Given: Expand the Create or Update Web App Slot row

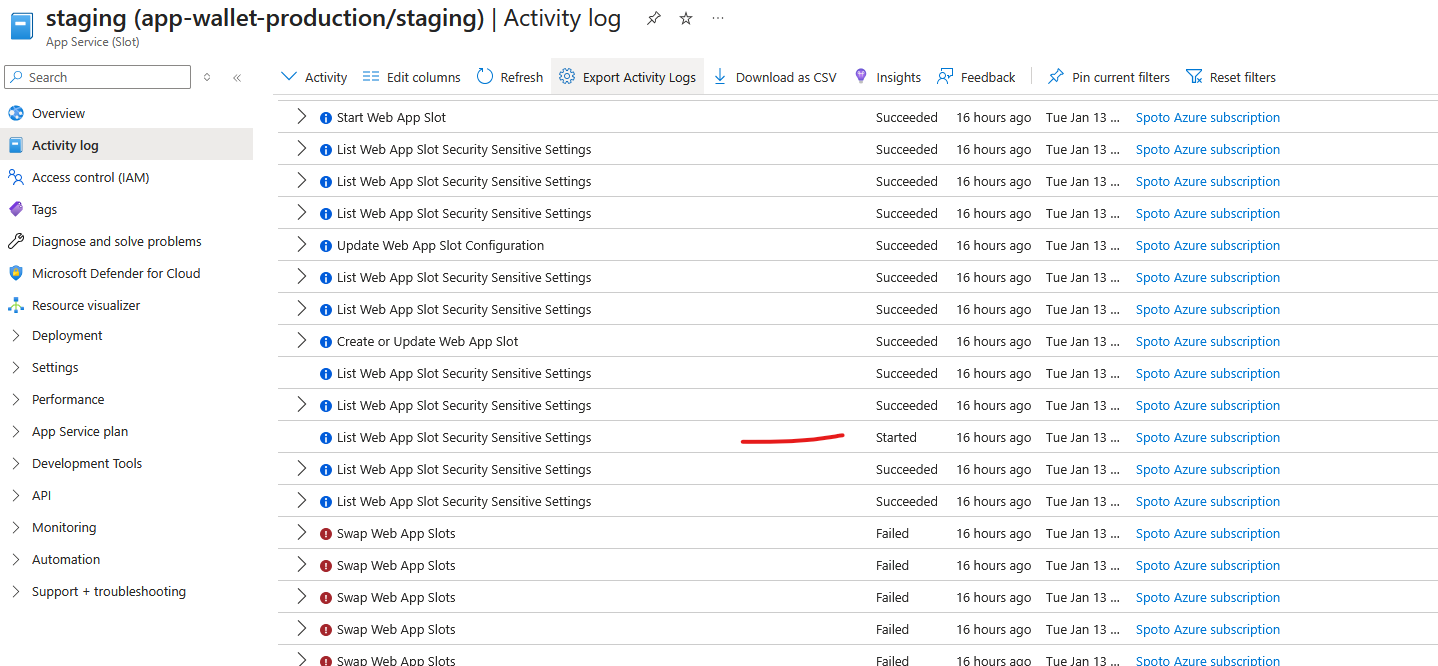Looking at the screenshot, I should tap(302, 341).
